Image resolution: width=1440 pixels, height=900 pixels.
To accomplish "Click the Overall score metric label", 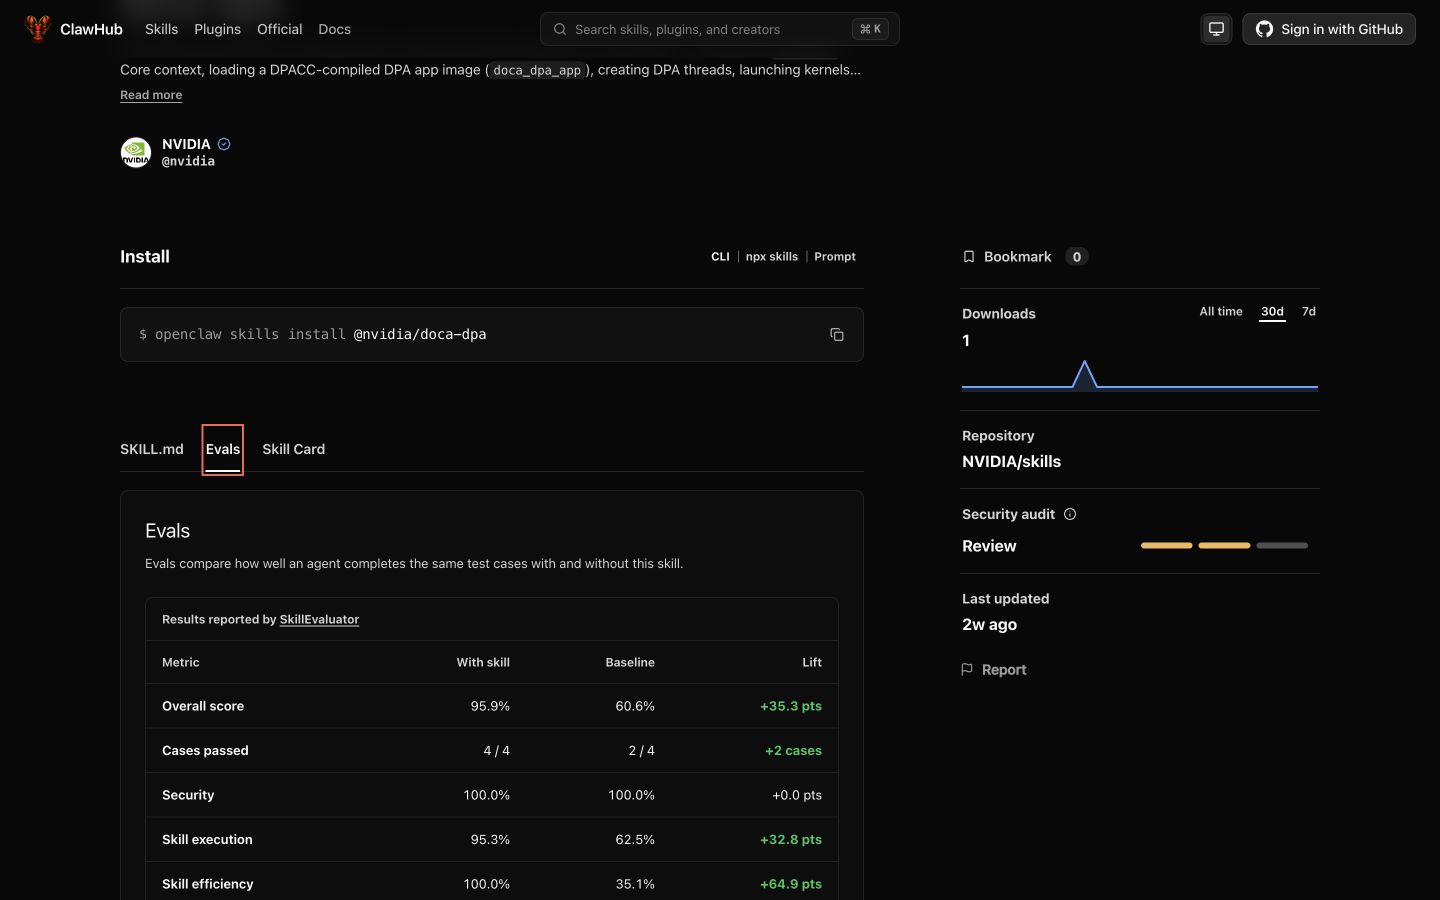I will (203, 706).
